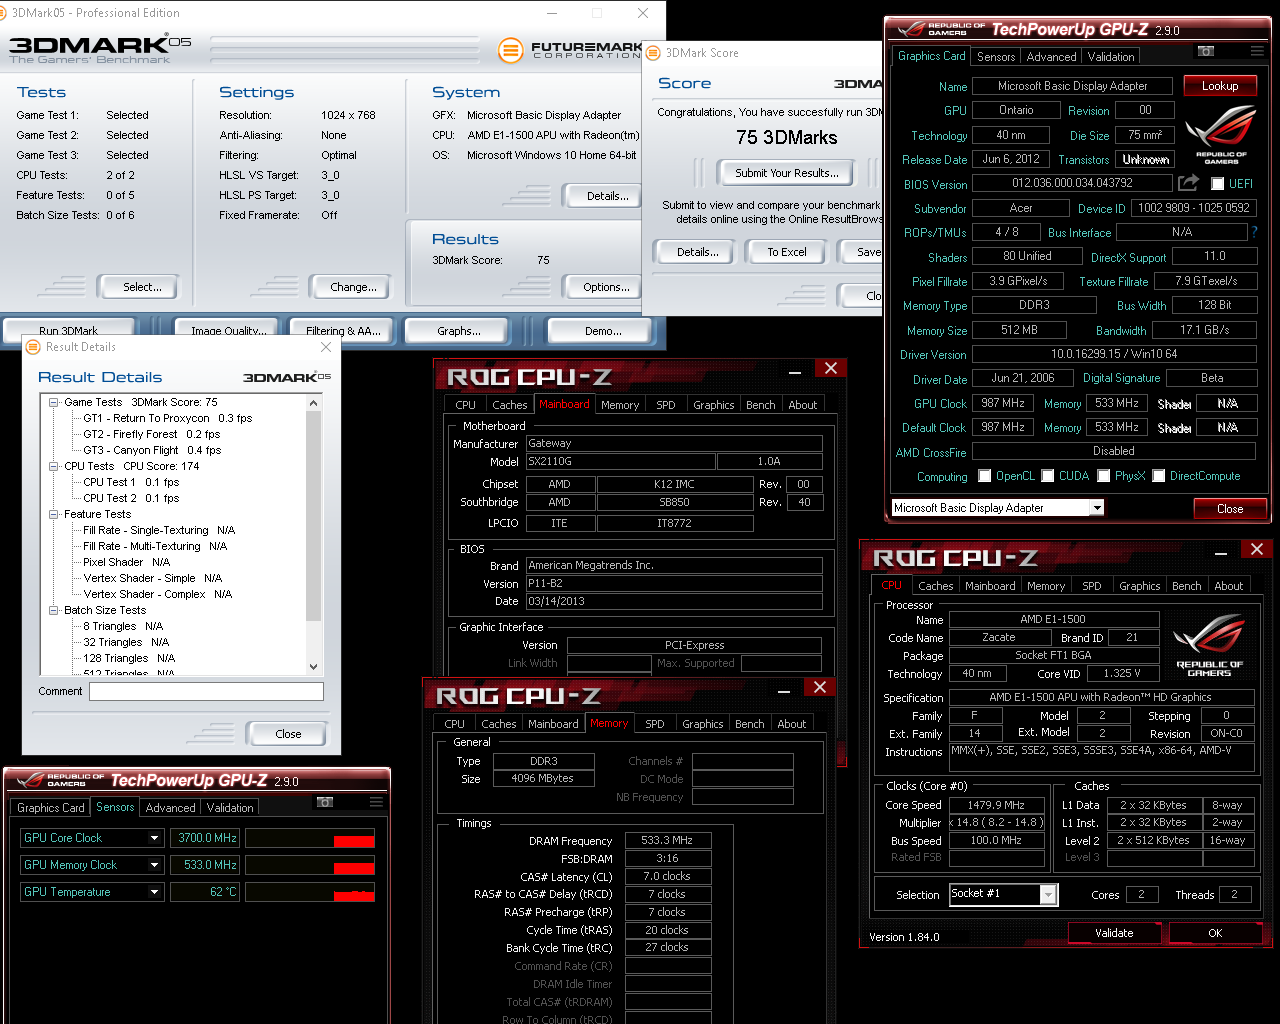
Task: Toggle the PhysX checkbox
Action: coord(1104,476)
